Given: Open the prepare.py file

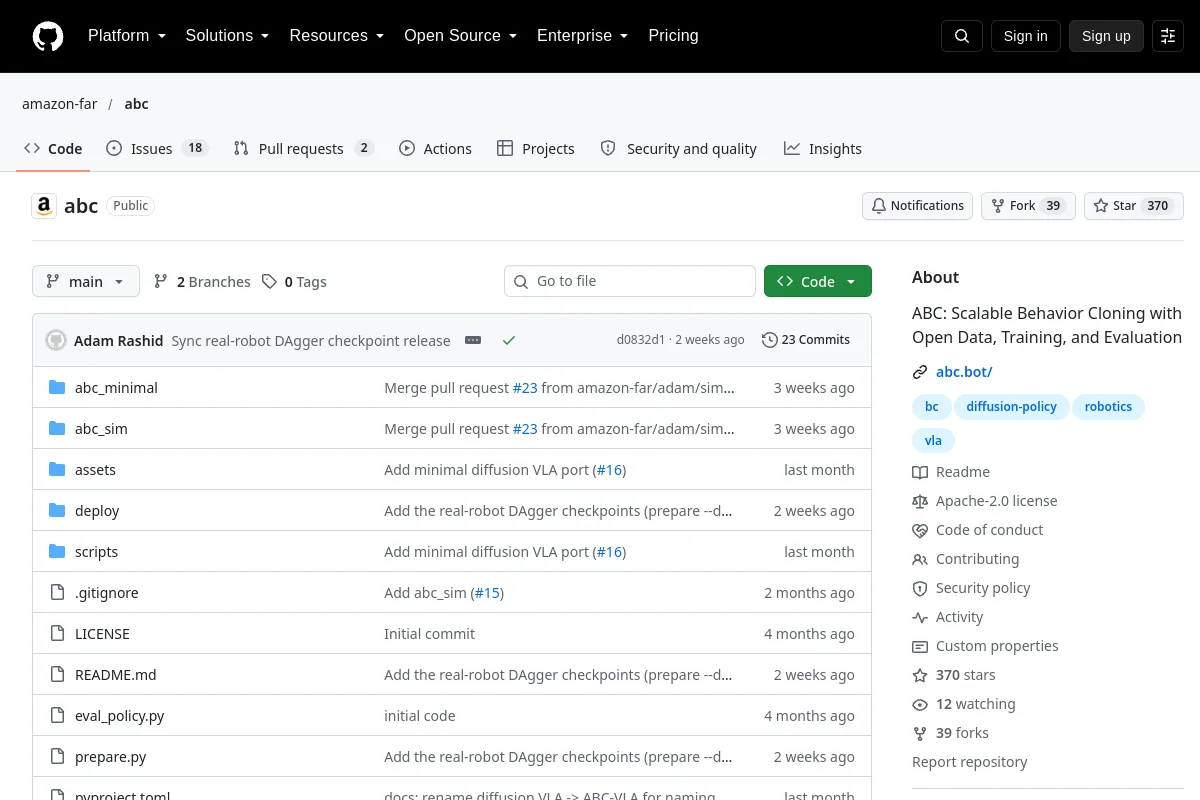Looking at the screenshot, I should click(111, 757).
